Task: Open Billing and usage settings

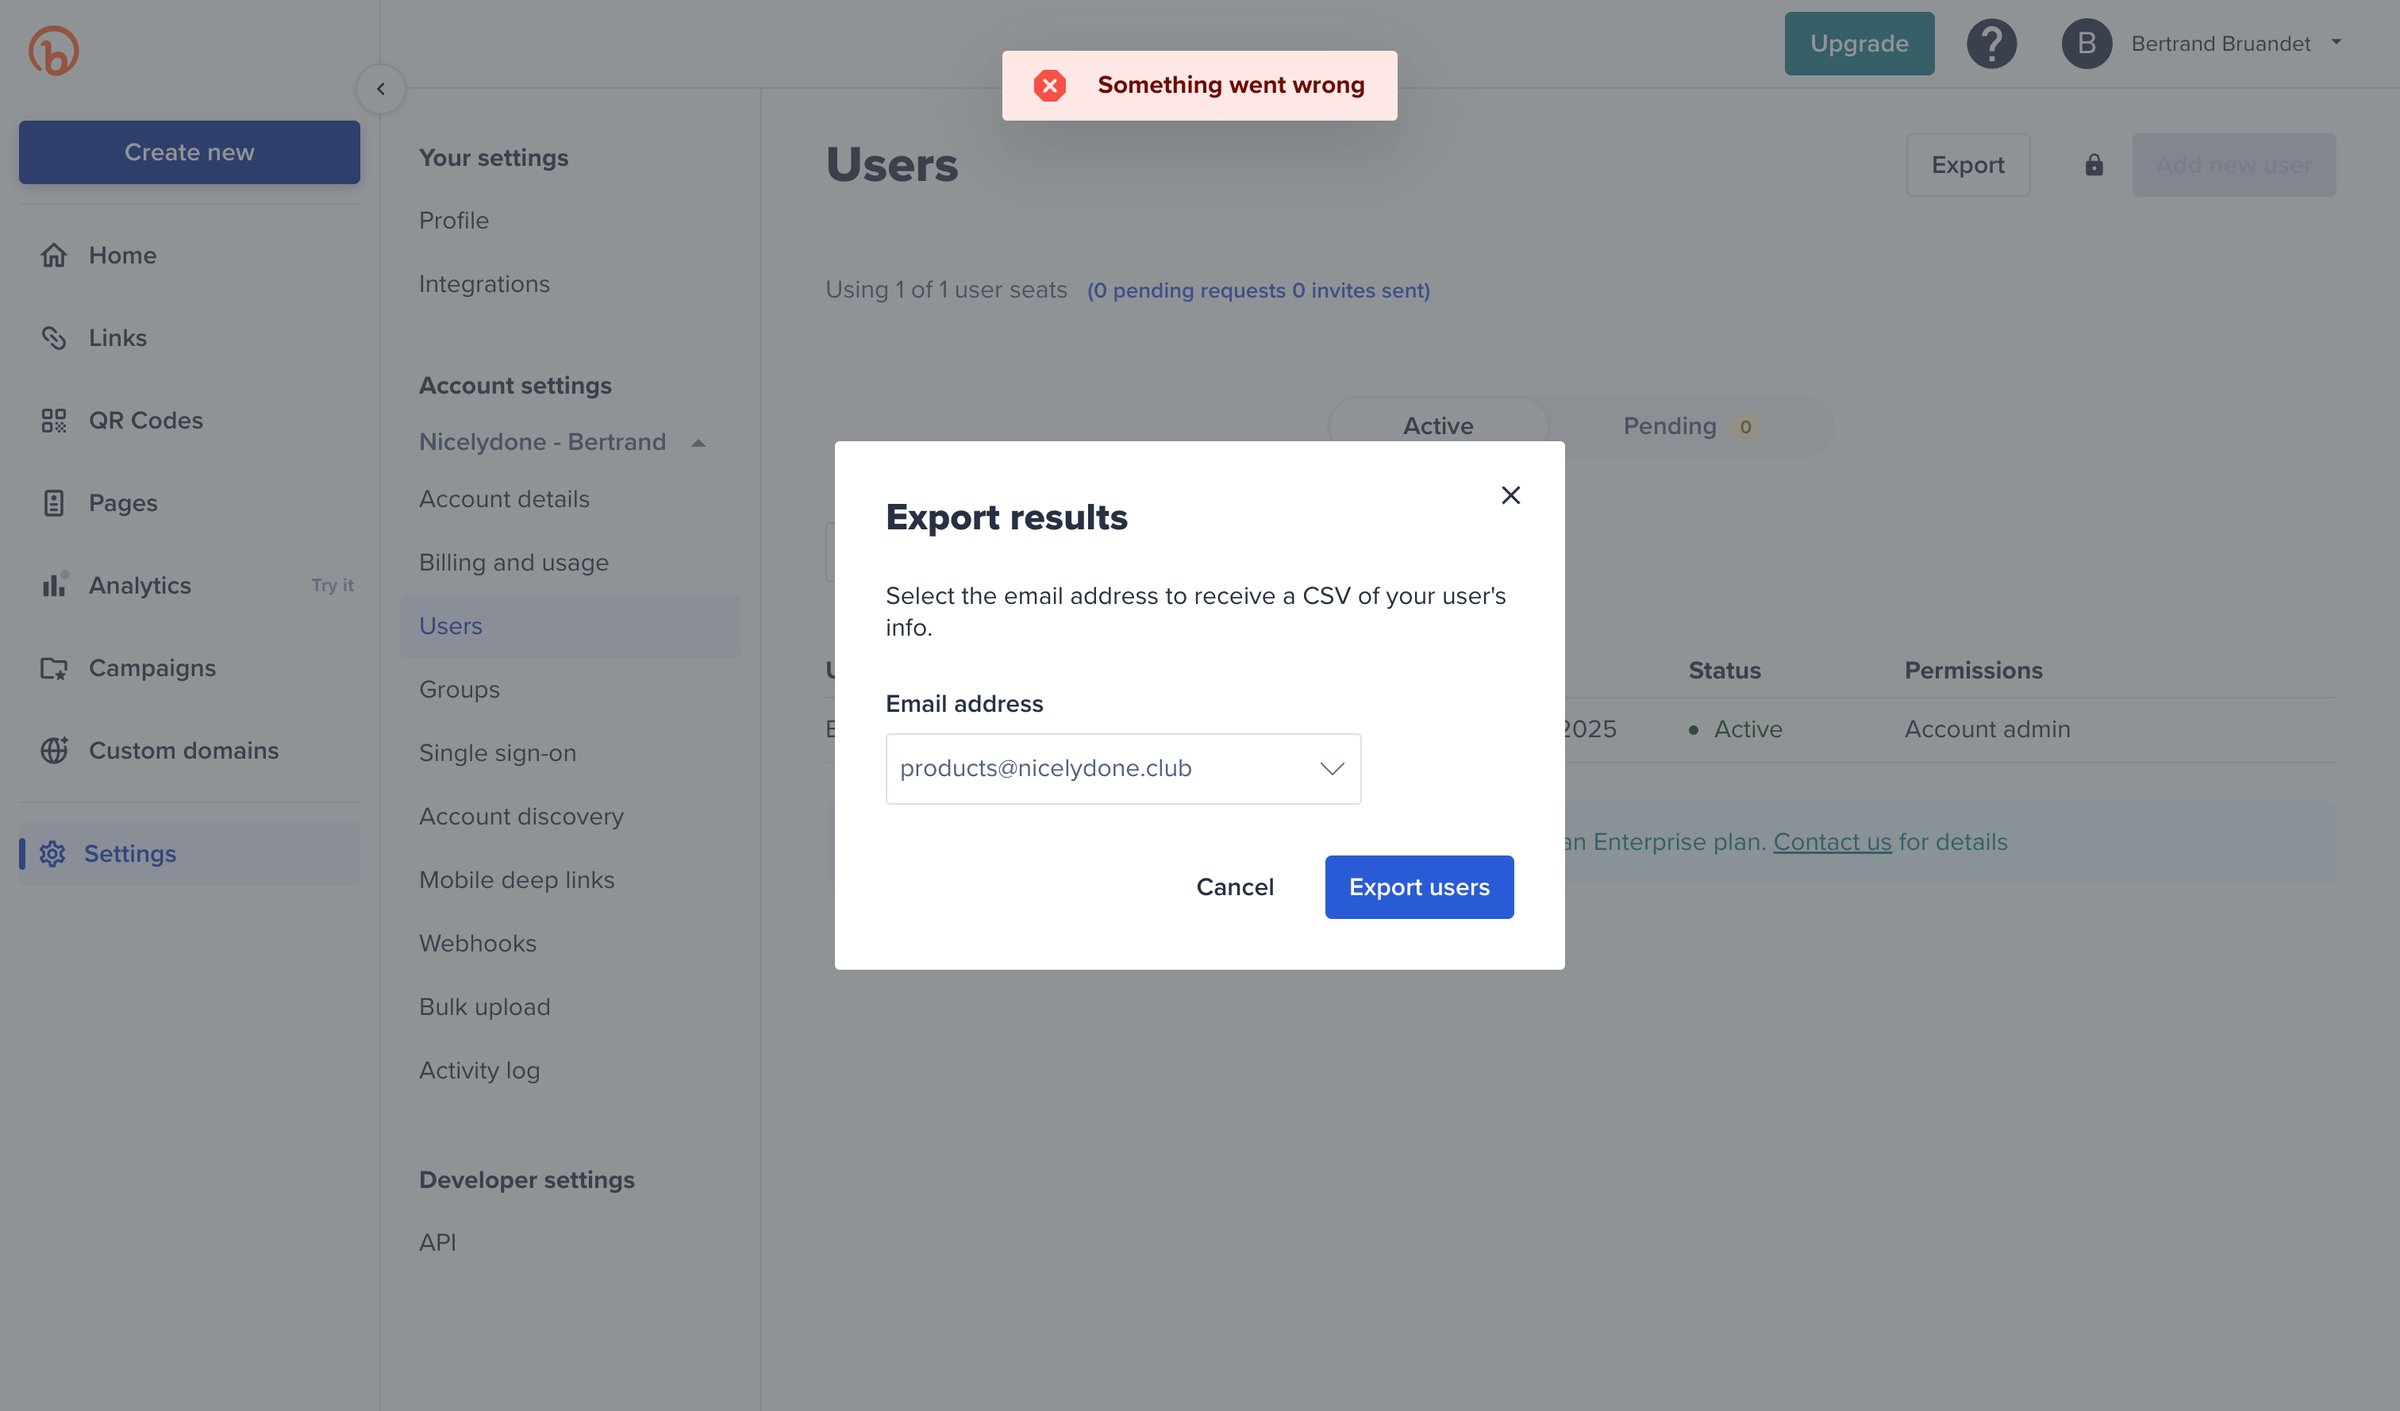Action: [x=514, y=562]
